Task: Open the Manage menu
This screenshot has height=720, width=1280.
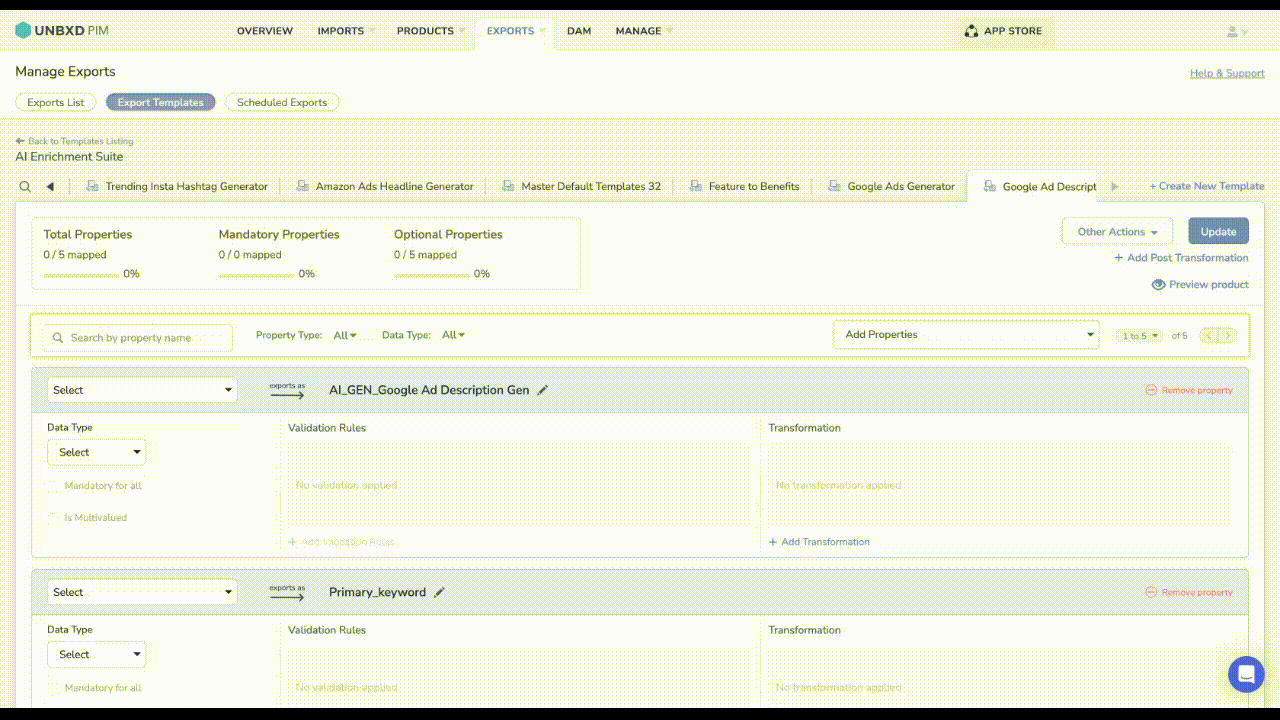Action: click(x=644, y=31)
